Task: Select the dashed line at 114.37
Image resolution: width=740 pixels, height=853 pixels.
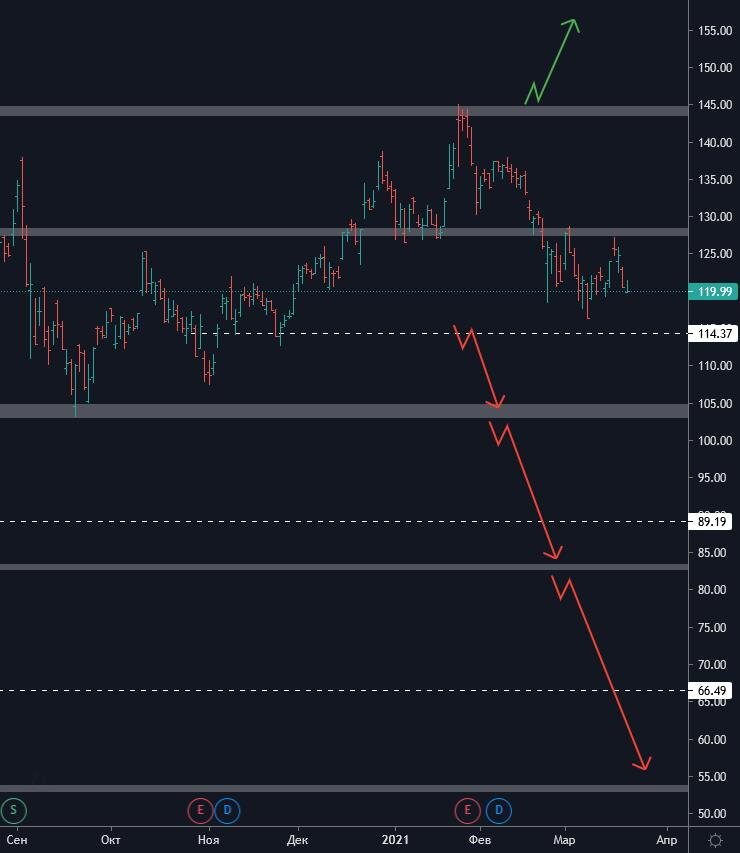Action: click(441, 333)
